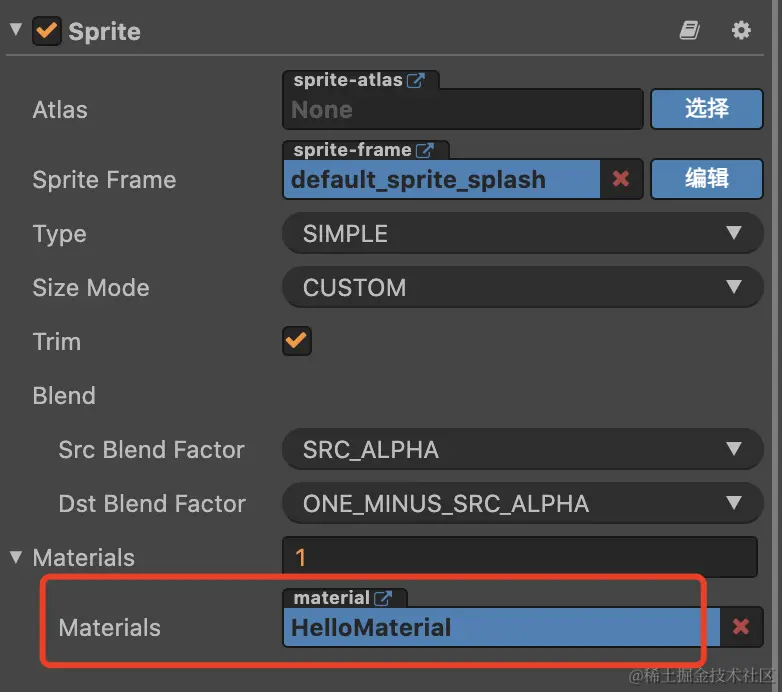Open the Type dropdown showing SIMPLE
Viewport: 782px width, 692px height.
click(523, 234)
